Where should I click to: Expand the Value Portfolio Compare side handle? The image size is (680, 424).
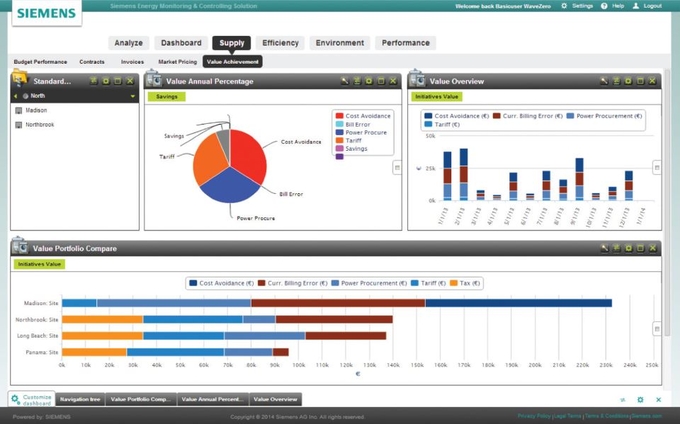click(x=656, y=328)
